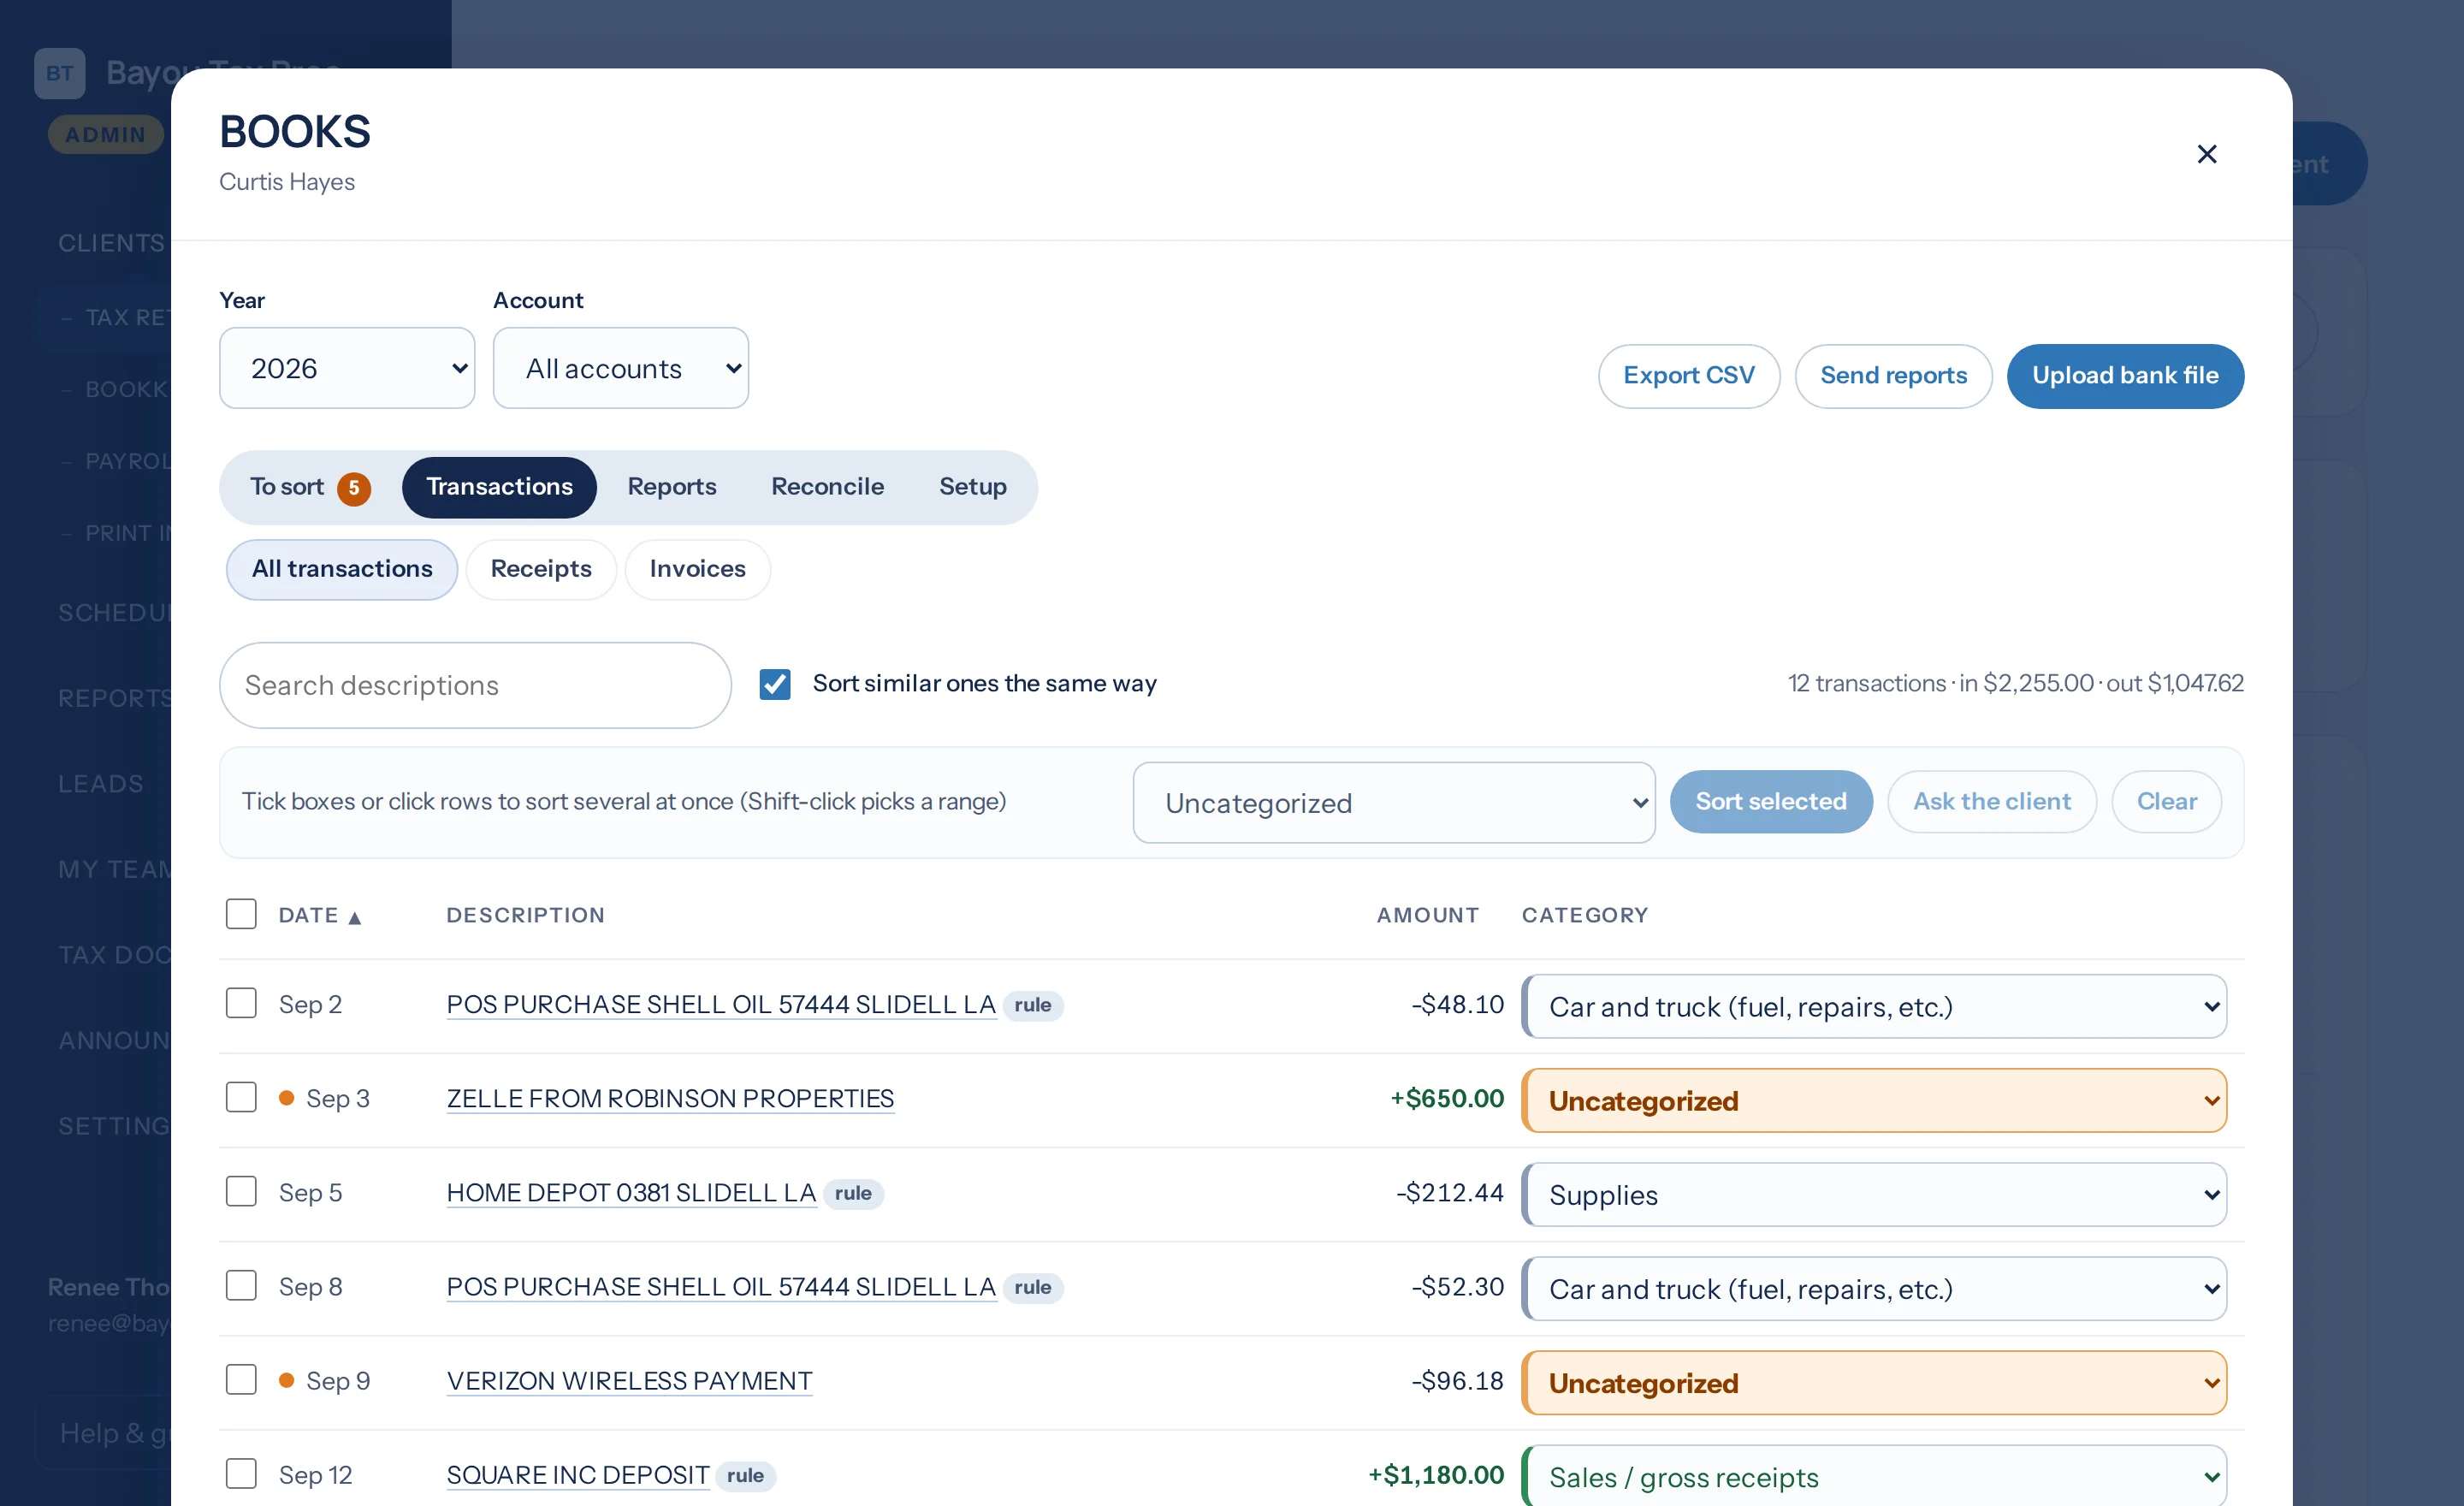Screen dimensions: 2464x1506
Task: Open the bulk Uncategorized category dropdown
Action: pos(1393,803)
